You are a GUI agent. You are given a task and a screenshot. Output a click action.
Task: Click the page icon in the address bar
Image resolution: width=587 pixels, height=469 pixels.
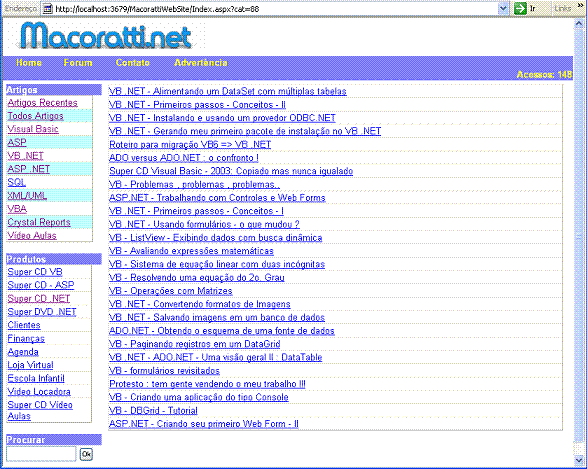[47, 8]
